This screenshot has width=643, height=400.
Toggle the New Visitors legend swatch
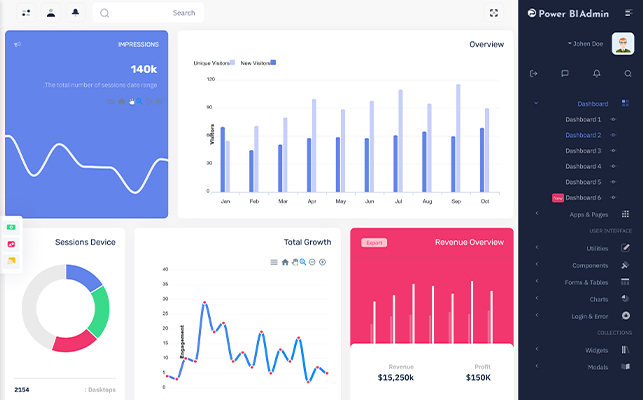pyautogui.click(x=274, y=62)
